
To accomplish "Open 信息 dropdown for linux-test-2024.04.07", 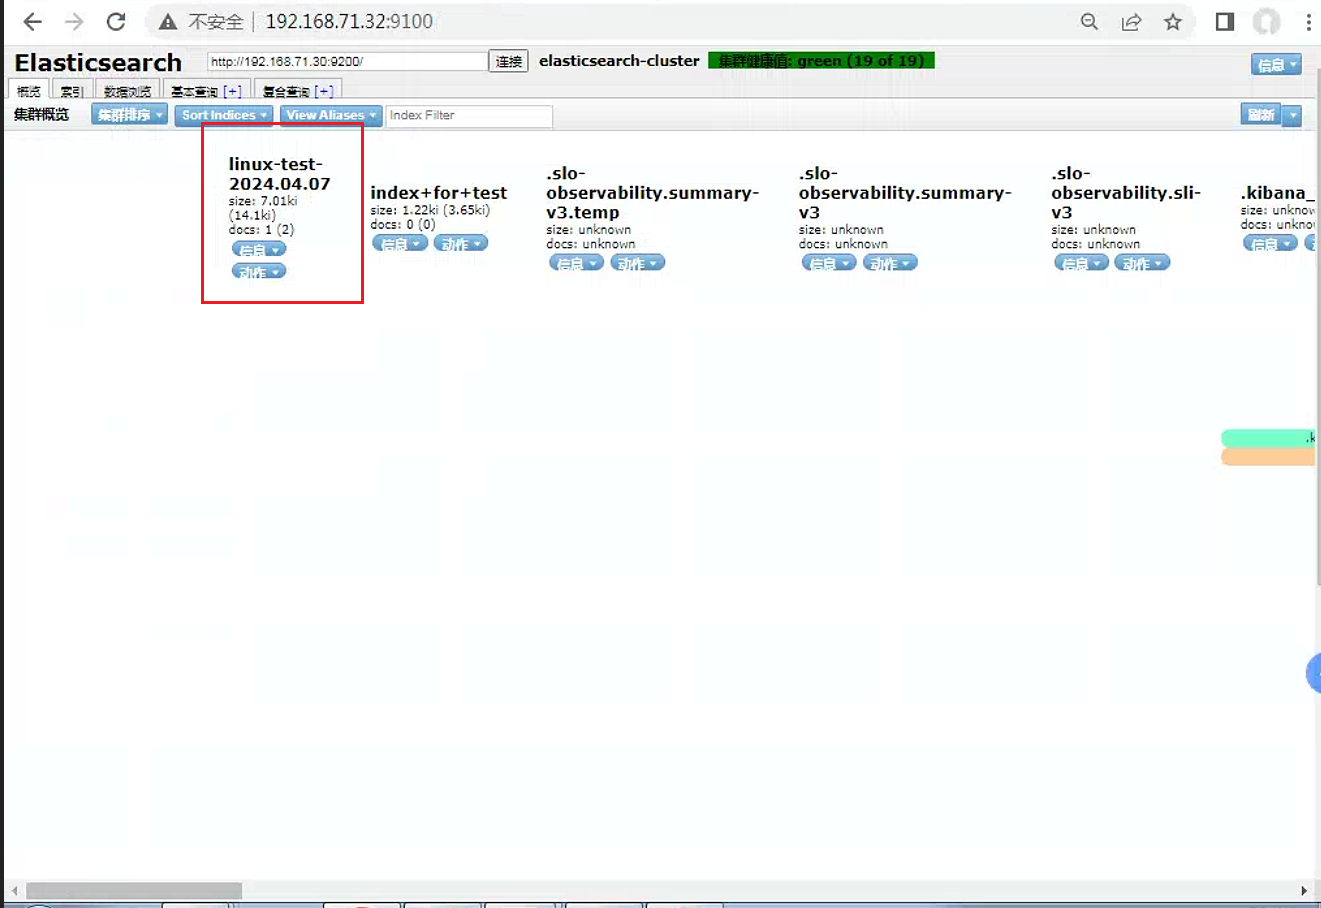I will [x=259, y=249].
